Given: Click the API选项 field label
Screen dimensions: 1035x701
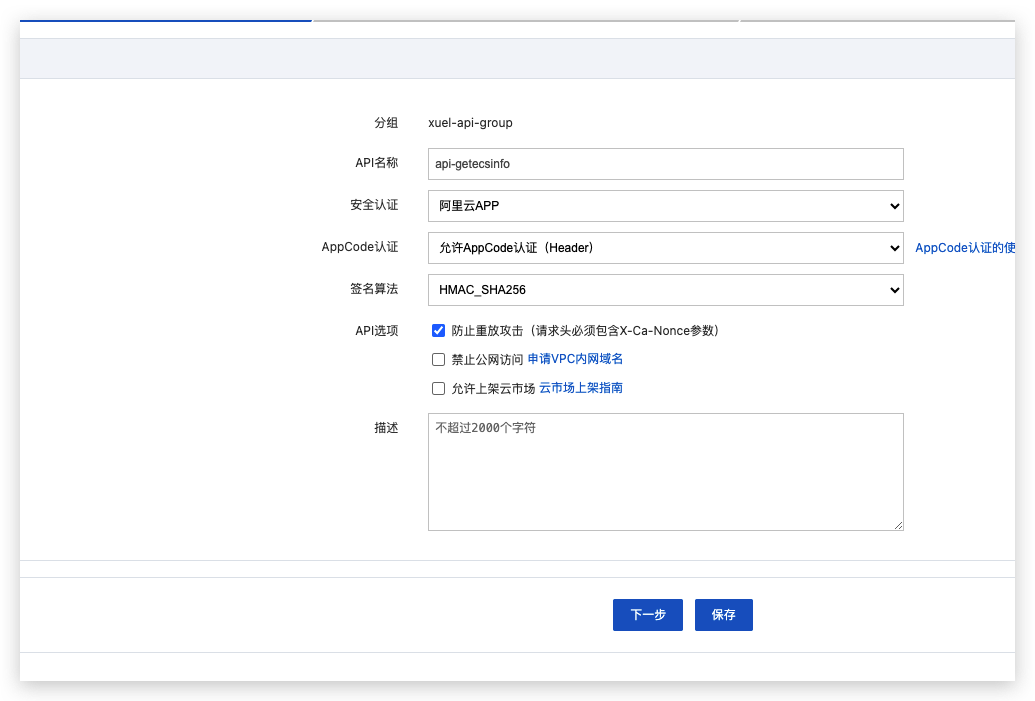Looking at the screenshot, I should point(377,331).
